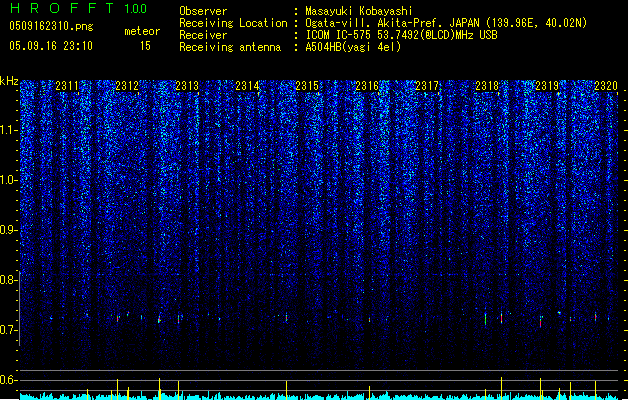Click the Ogata-vill. Akita-Pref. JAPAN text
Screen dimensions: 629x400
(x=394, y=23)
